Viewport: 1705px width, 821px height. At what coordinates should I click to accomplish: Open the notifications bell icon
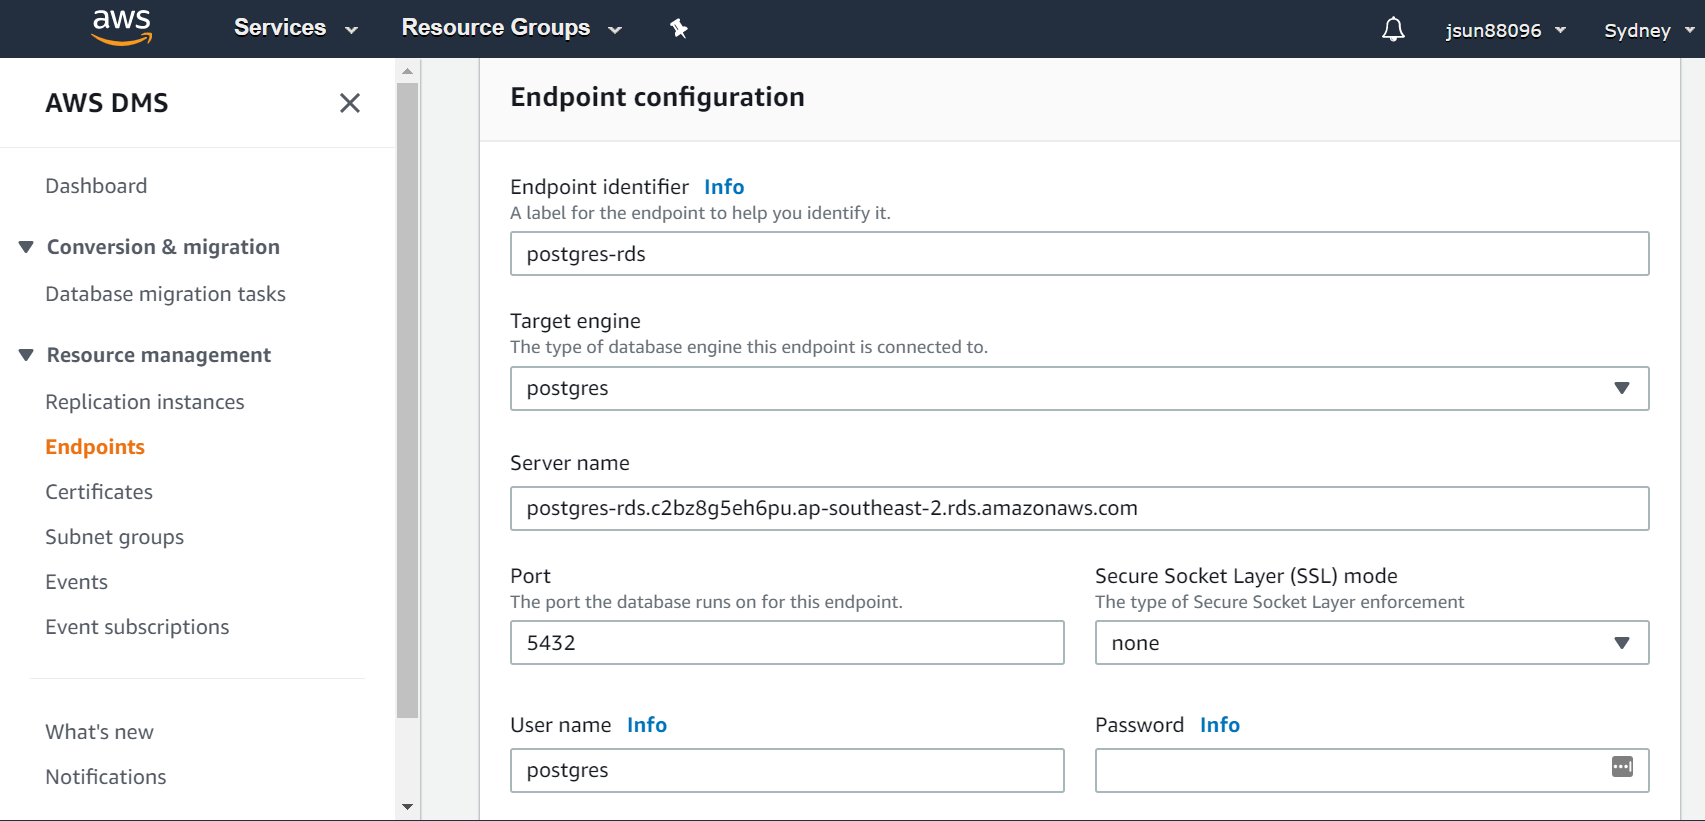[x=1393, y=30]
